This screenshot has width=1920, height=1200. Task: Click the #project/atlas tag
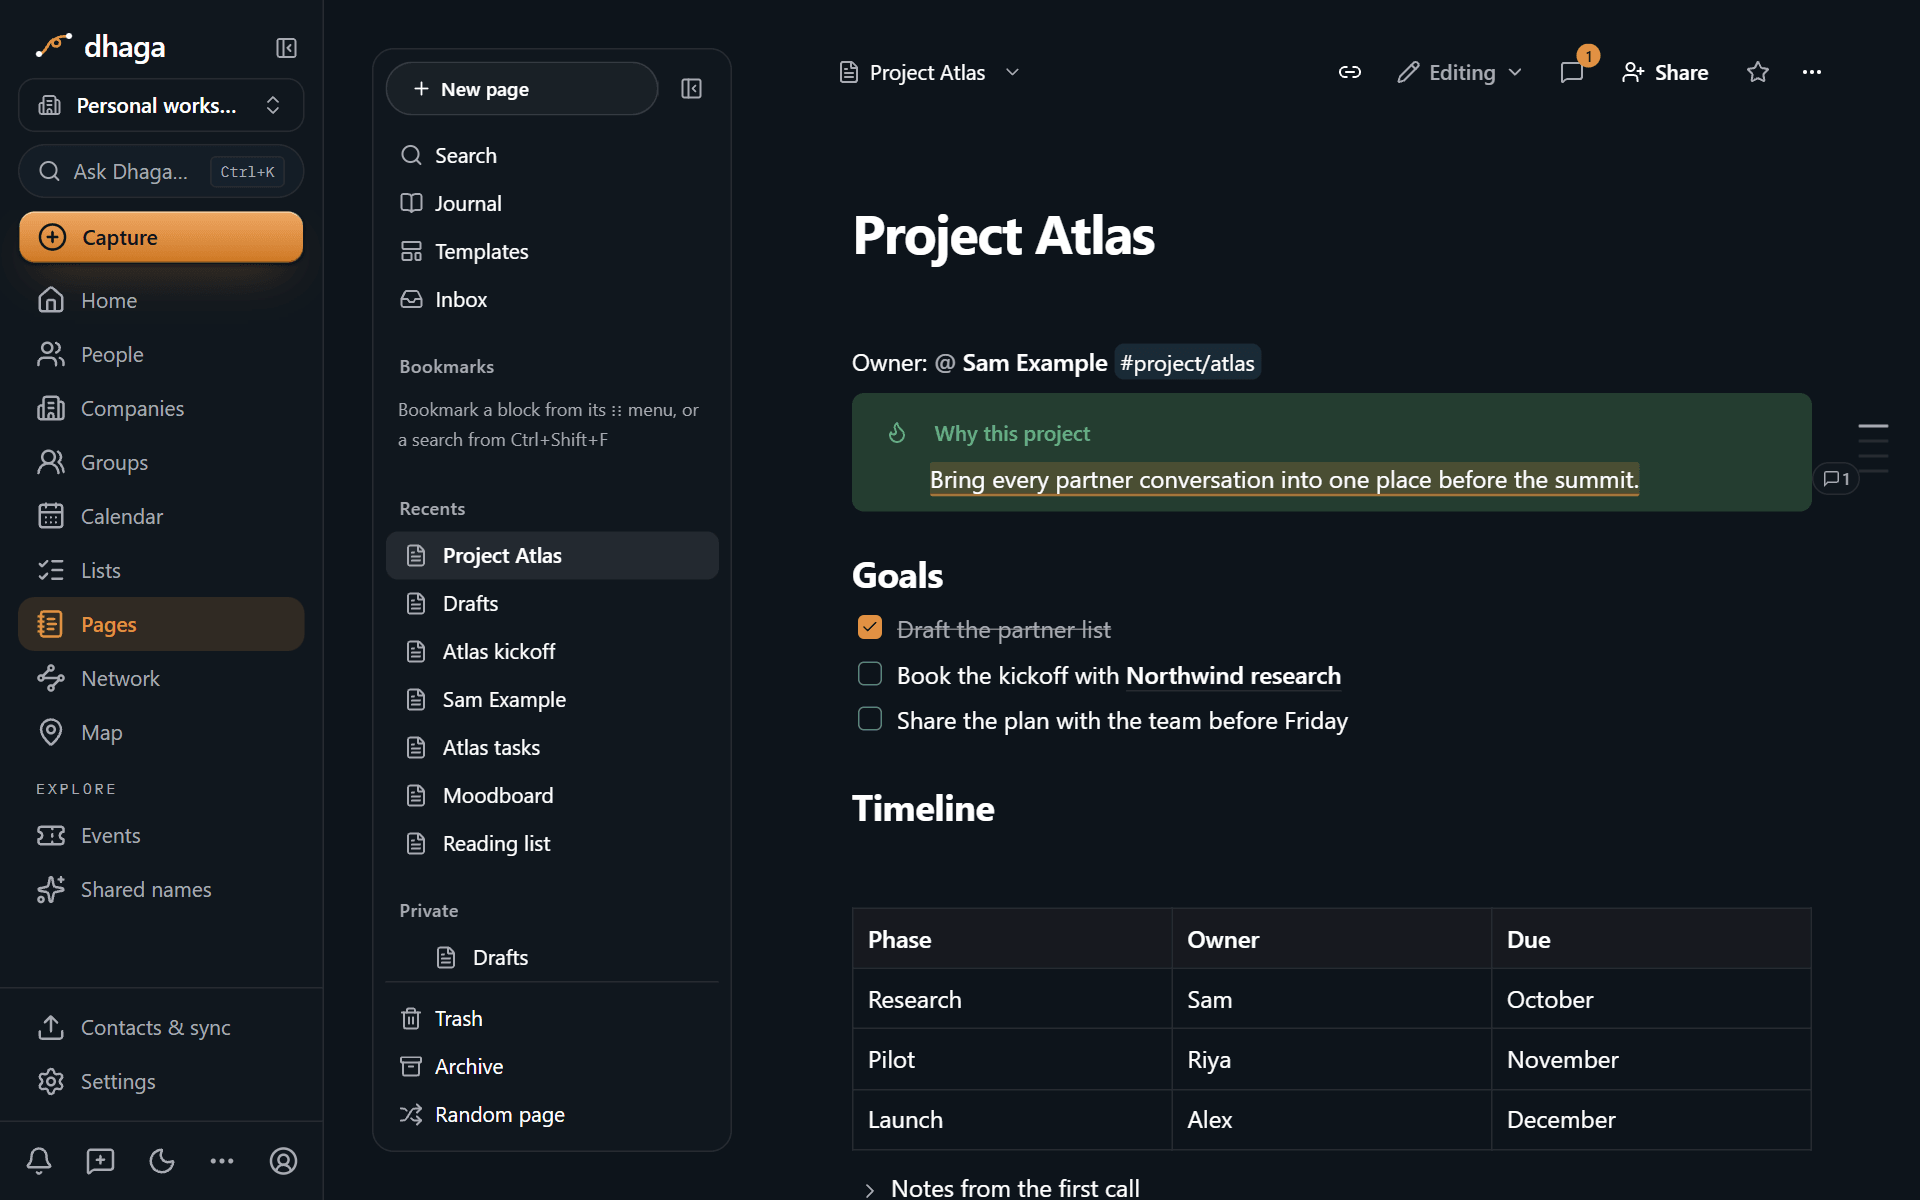point(1187,363)
